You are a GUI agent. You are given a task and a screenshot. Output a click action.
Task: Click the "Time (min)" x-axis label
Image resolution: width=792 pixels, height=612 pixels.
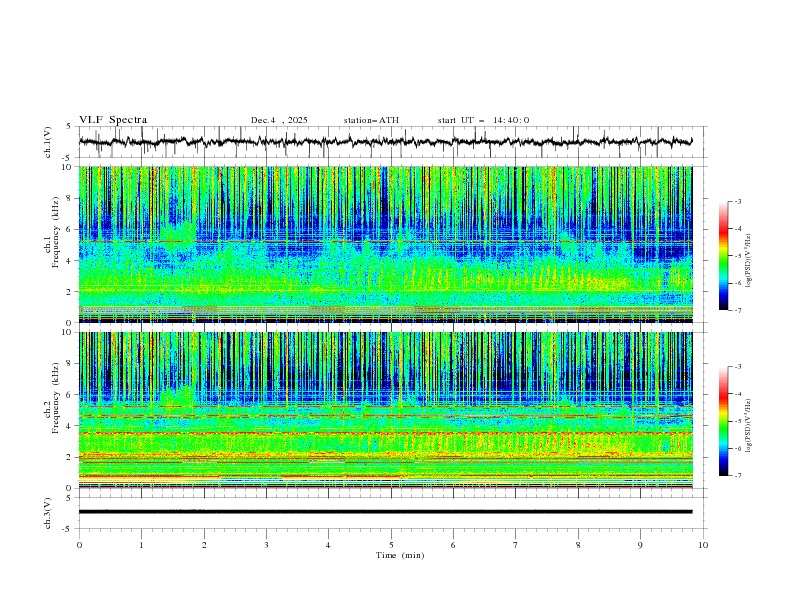[x=400, y=555]
